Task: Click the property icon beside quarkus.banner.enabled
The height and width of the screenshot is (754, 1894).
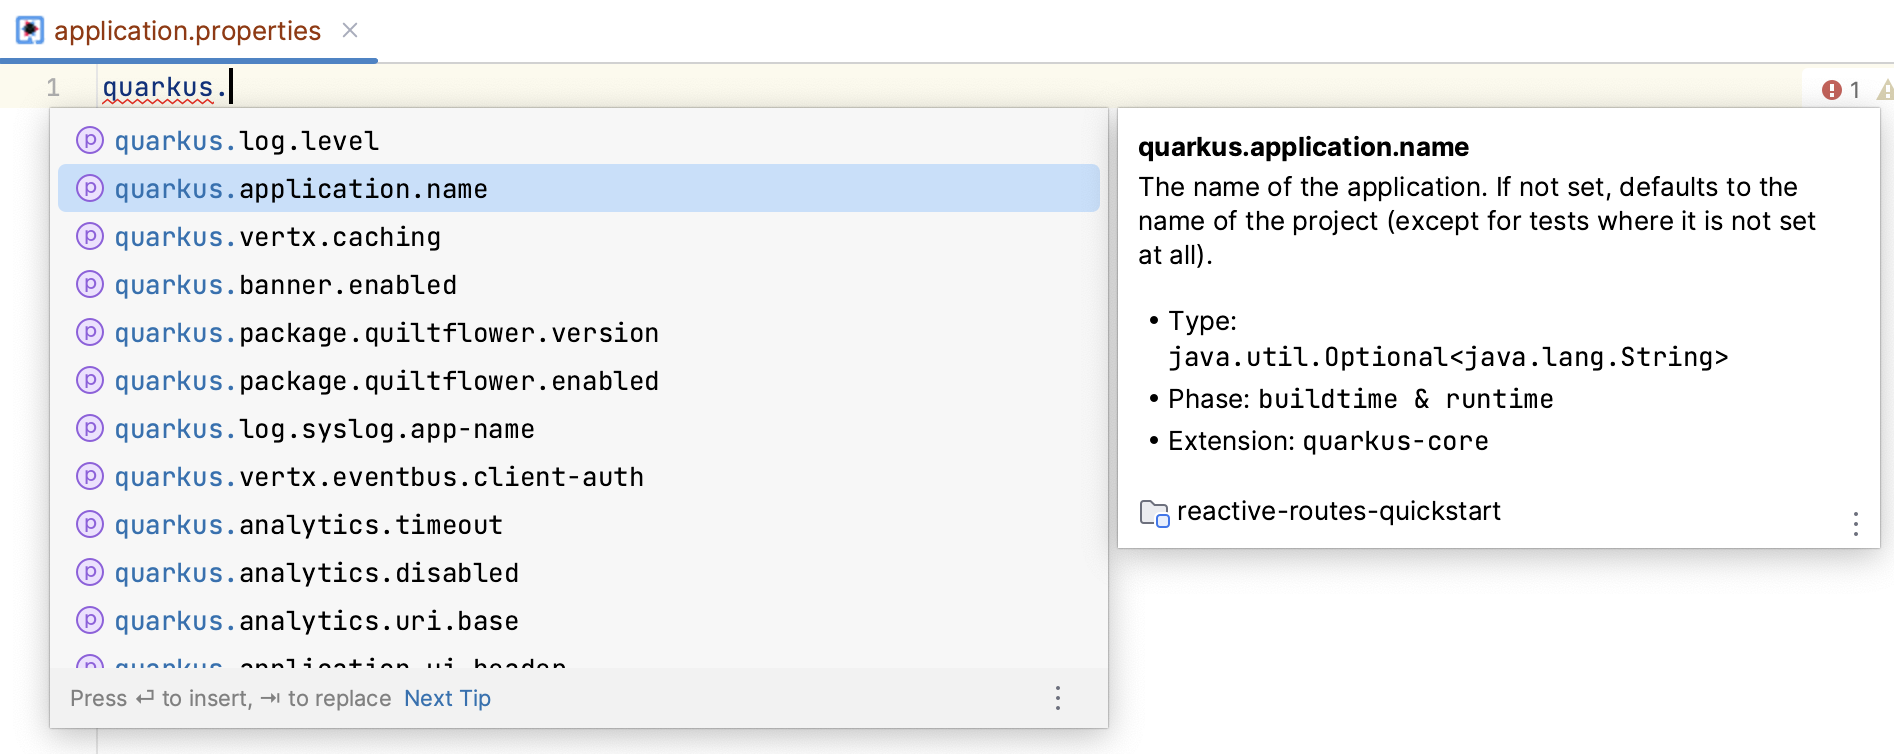Action: [x=90, y=284]
